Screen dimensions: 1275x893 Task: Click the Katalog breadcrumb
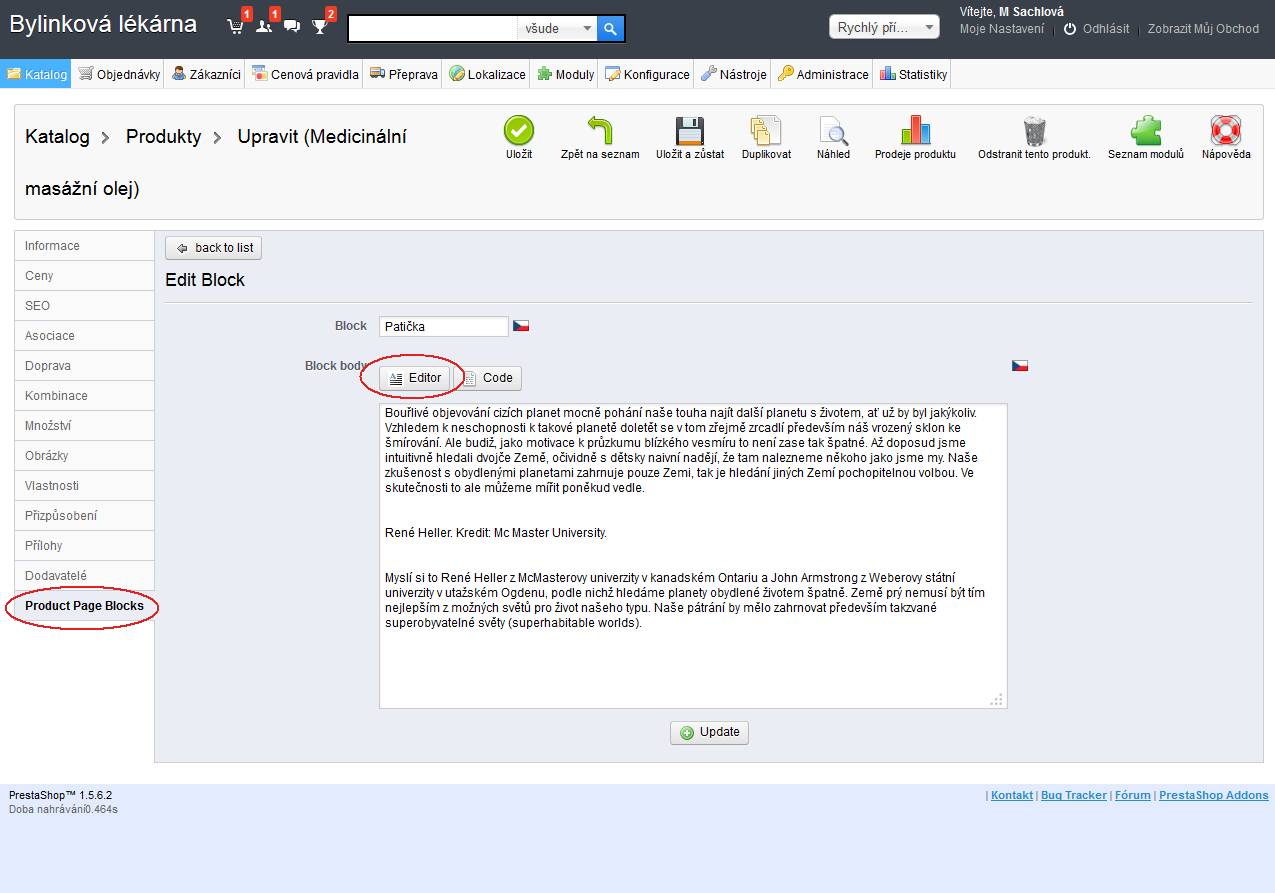tap(57, 137)
